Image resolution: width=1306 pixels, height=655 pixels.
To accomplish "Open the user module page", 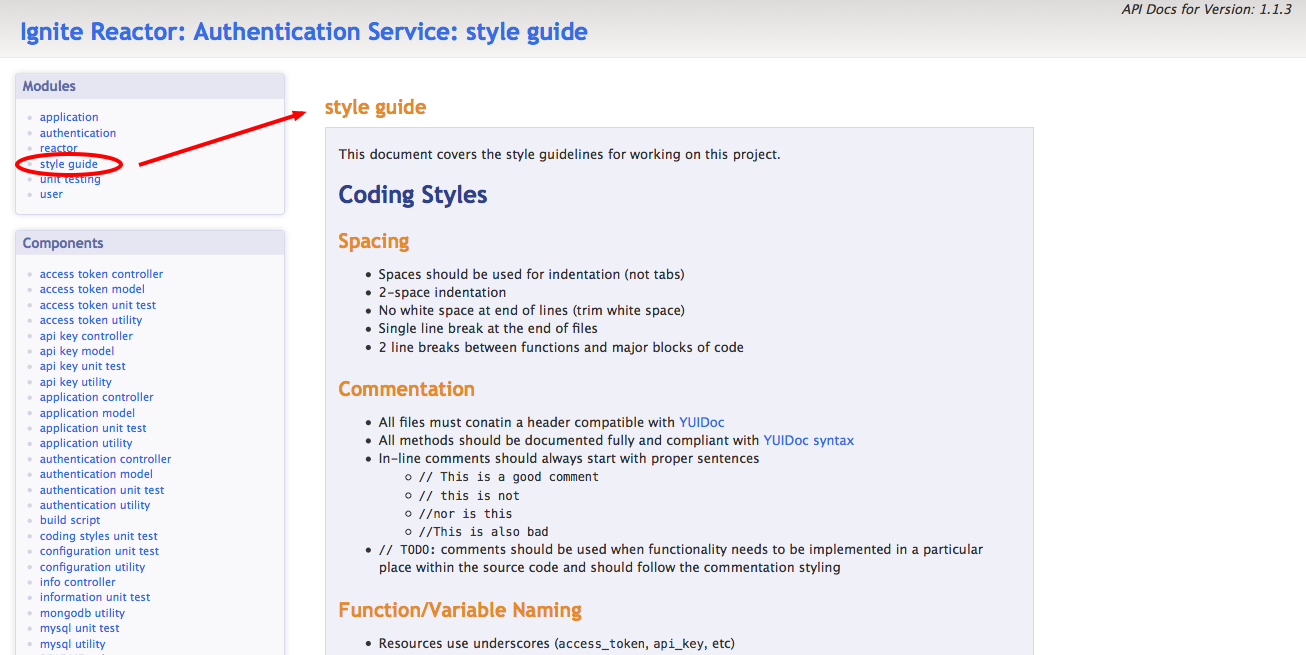I will pos(50,193).
